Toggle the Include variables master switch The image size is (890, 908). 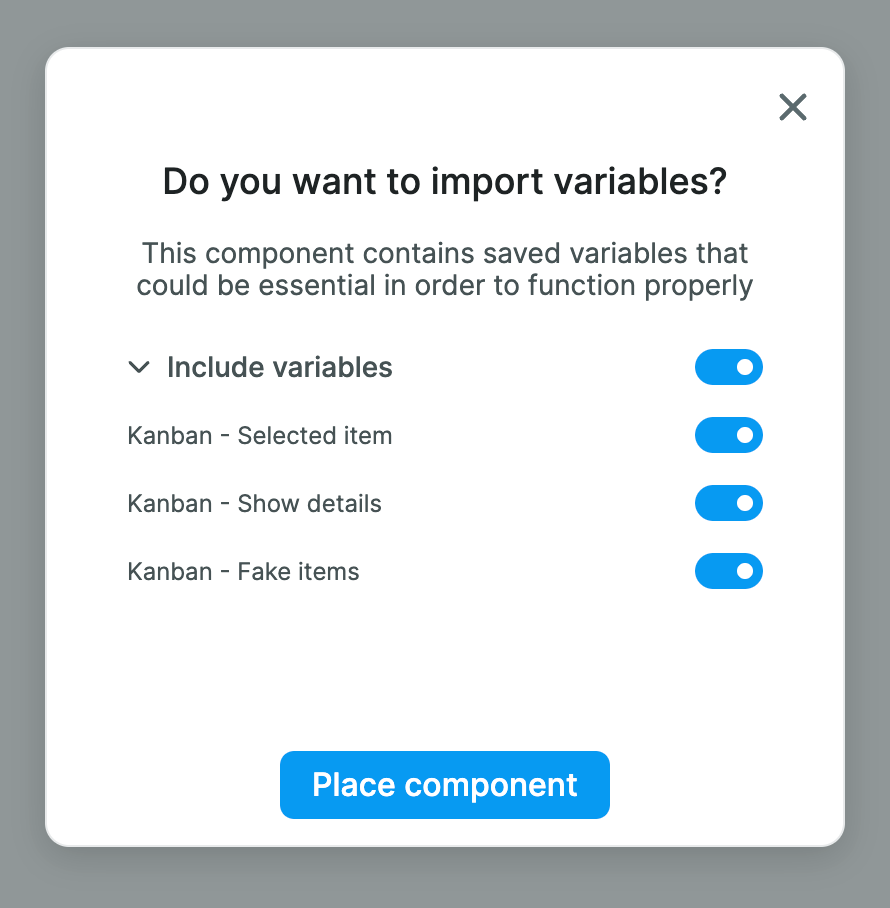[x=728, y=367]
